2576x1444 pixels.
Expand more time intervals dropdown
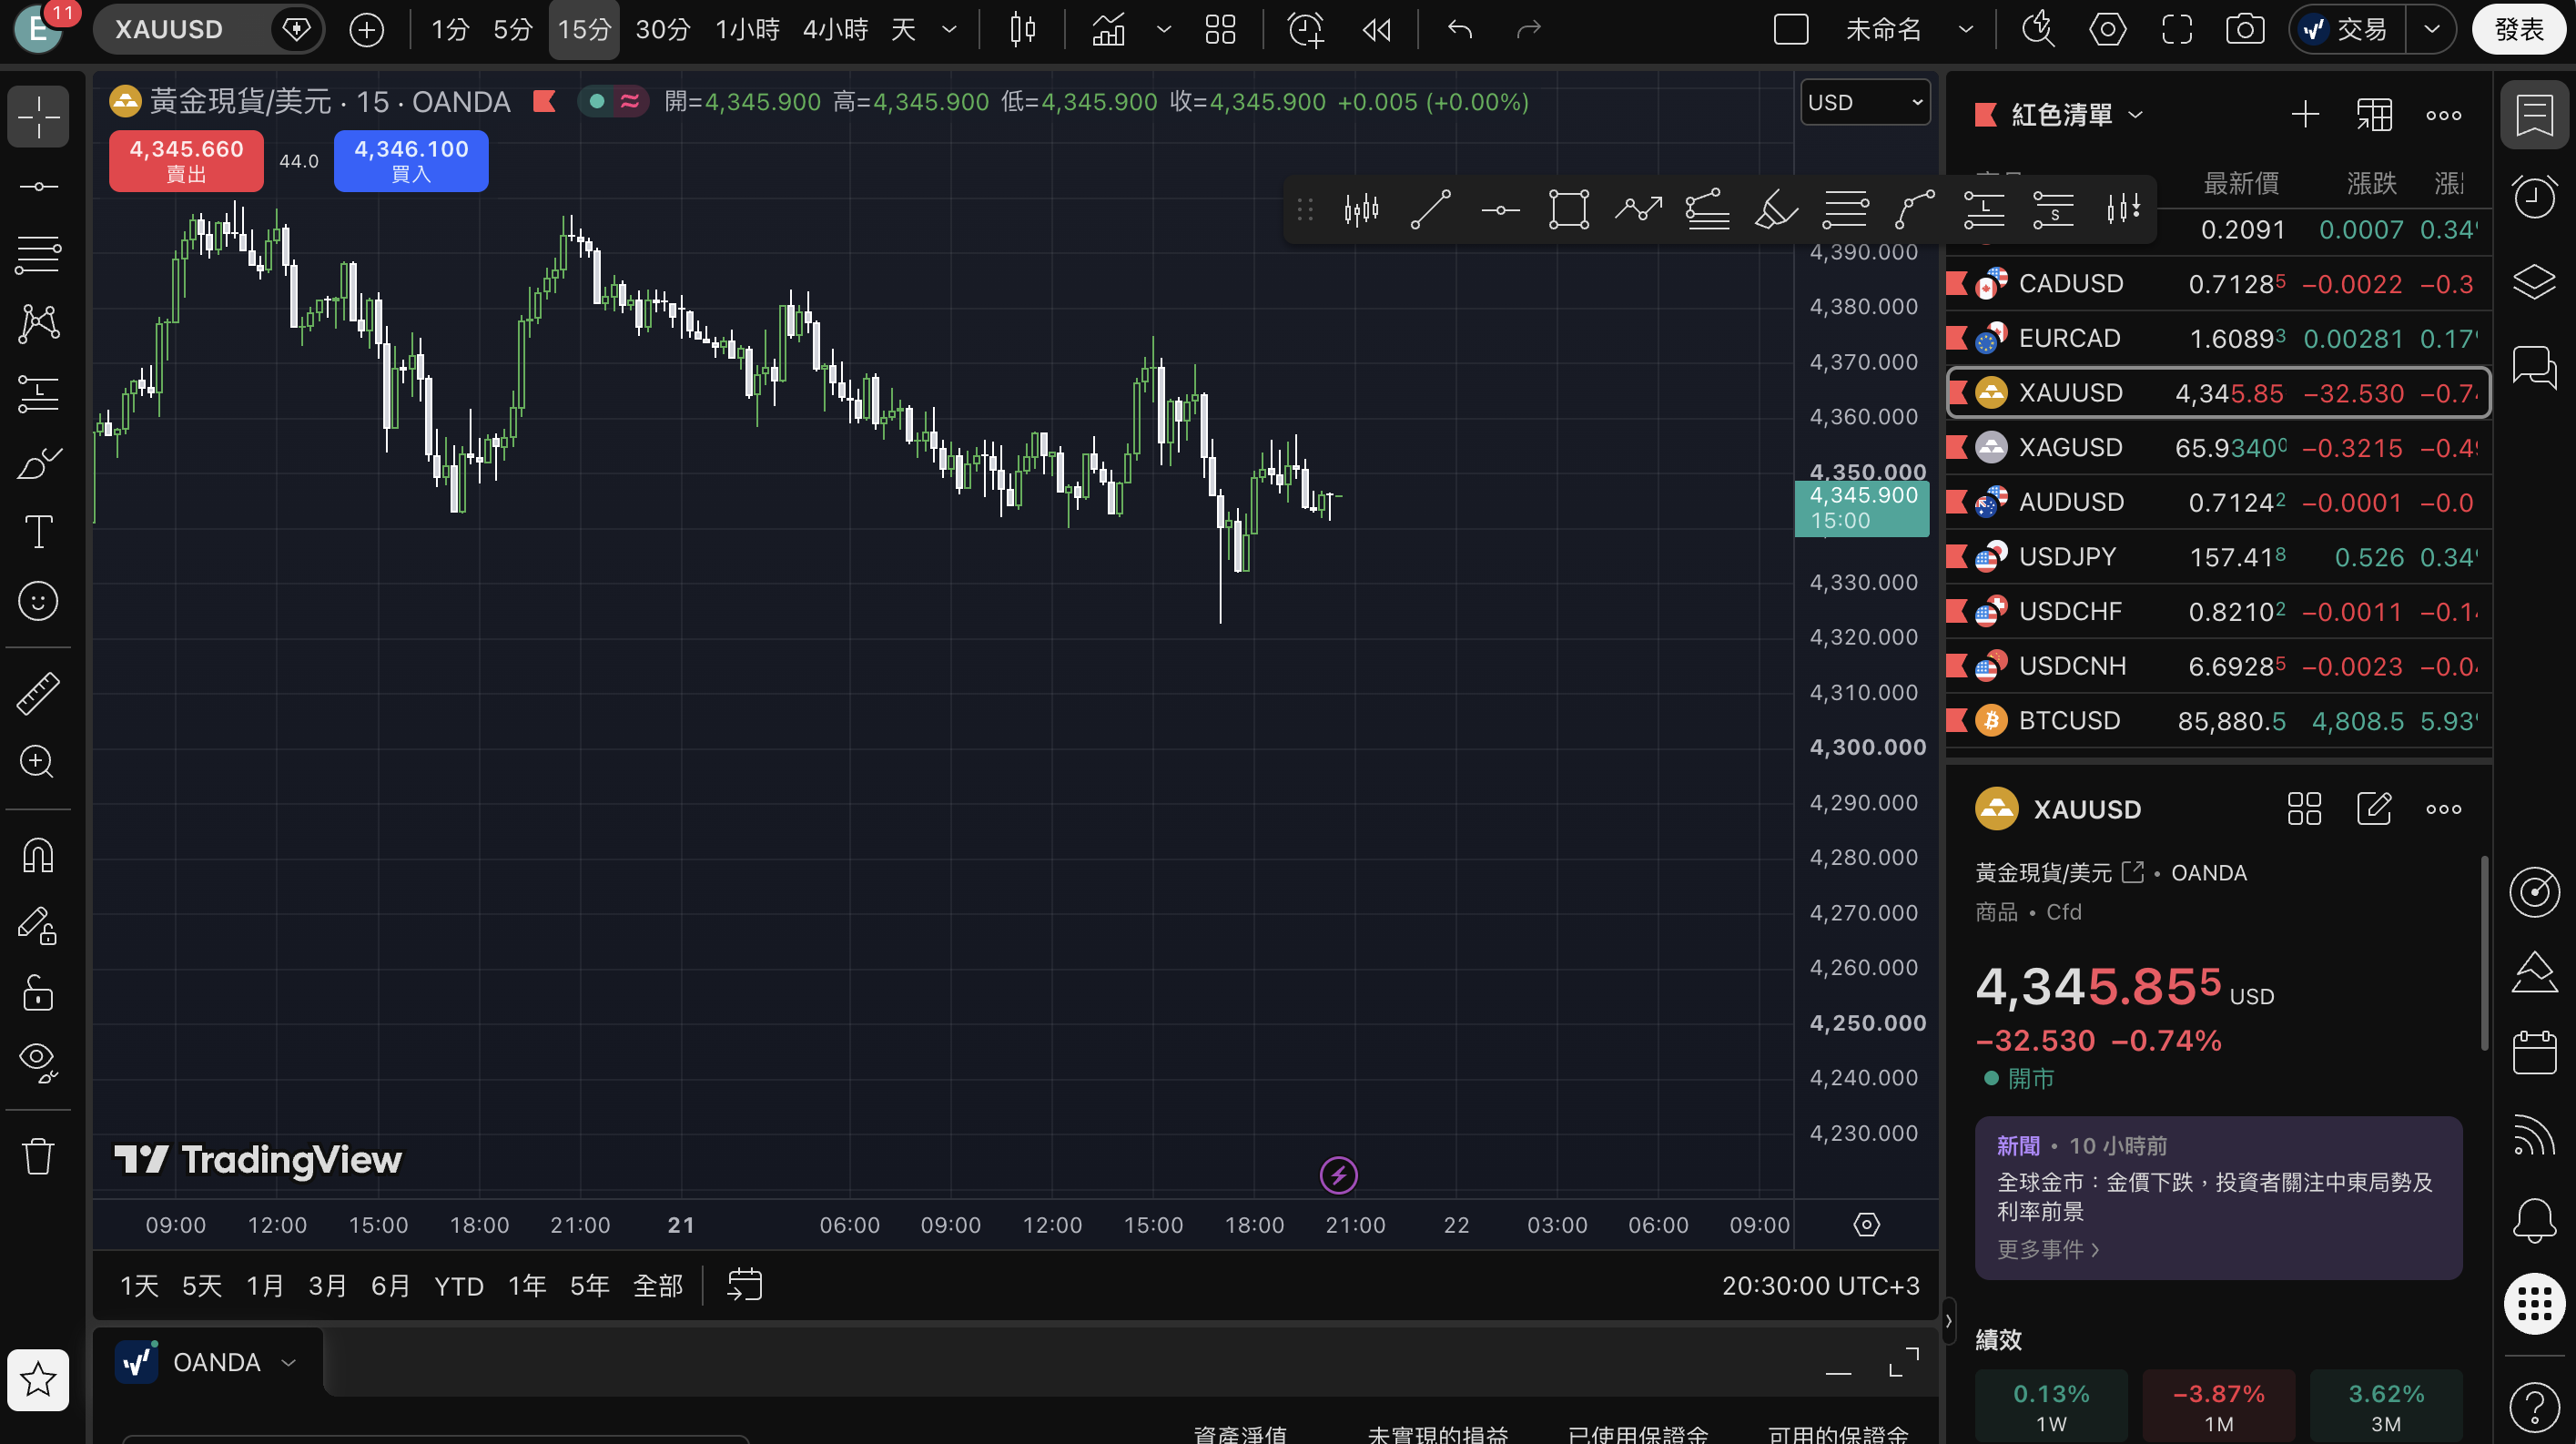(x=949, y=29)
